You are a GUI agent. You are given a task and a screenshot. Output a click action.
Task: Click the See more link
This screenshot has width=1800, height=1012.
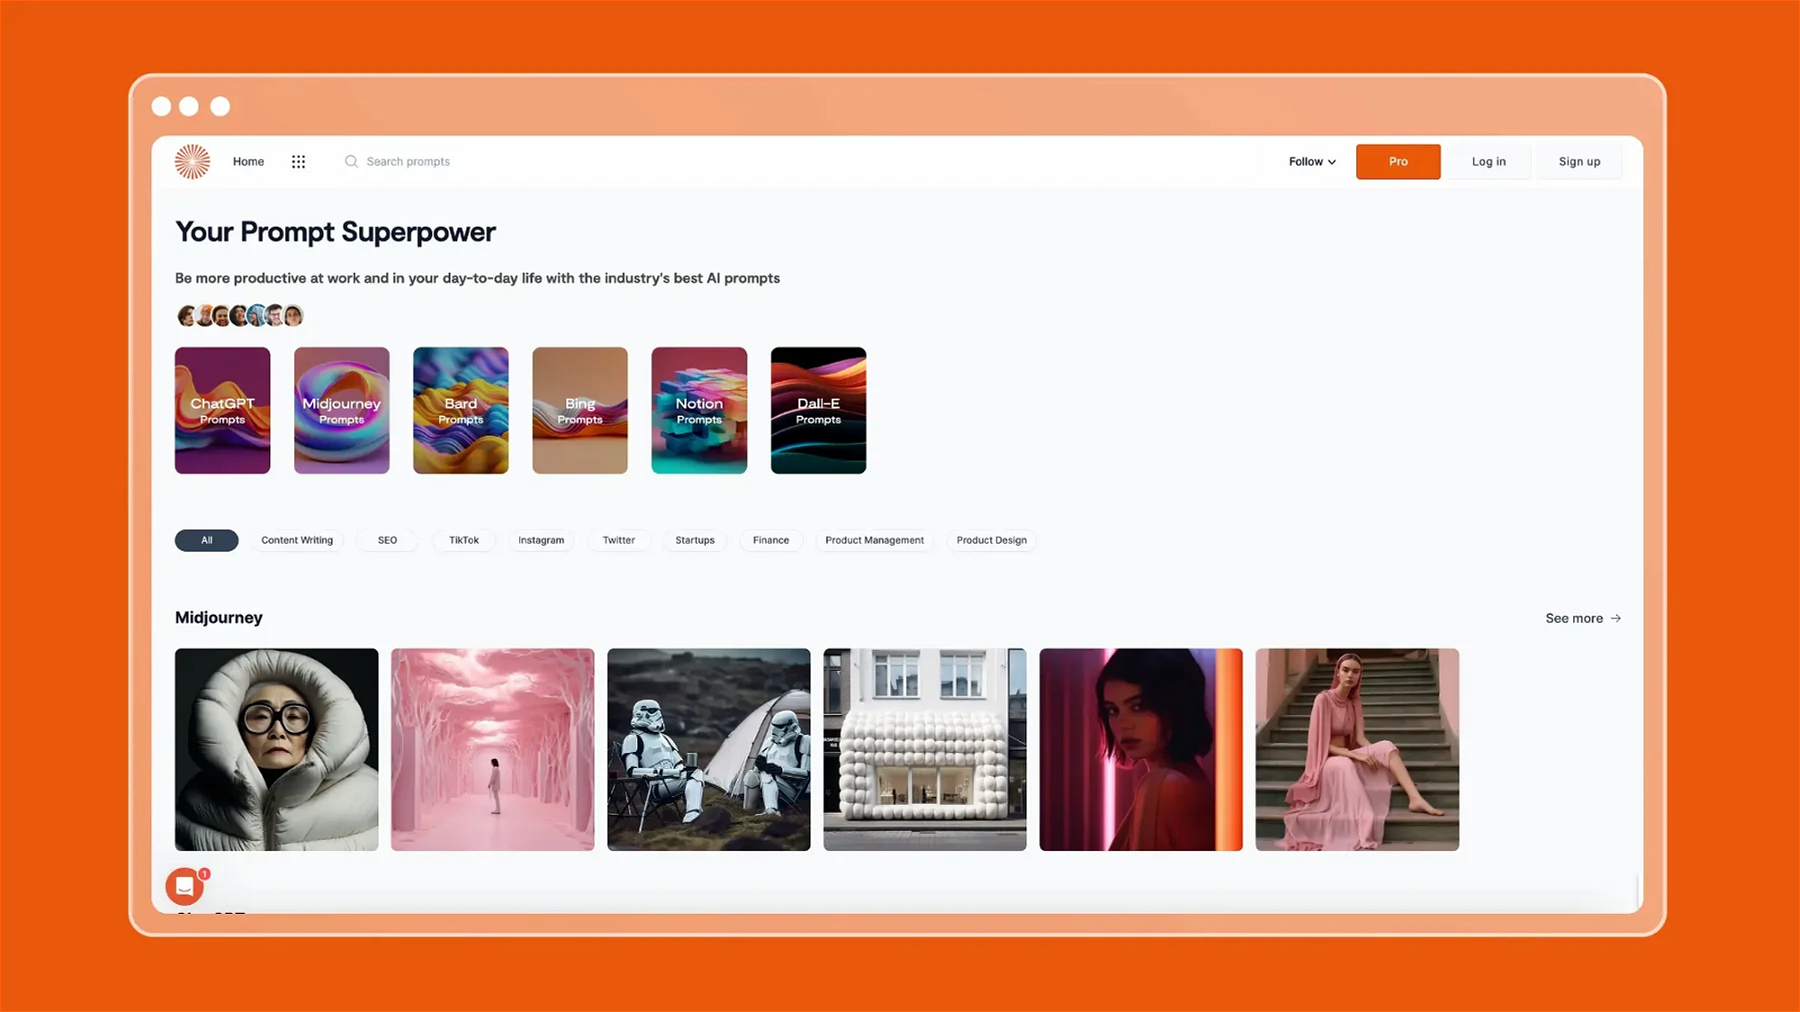(x=1583, y=618)
